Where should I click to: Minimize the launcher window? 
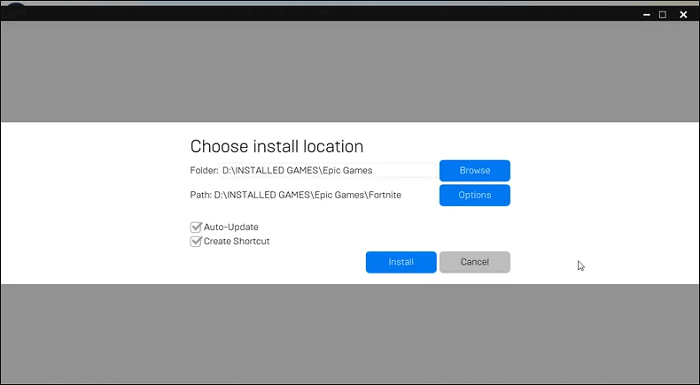(646, 15)
